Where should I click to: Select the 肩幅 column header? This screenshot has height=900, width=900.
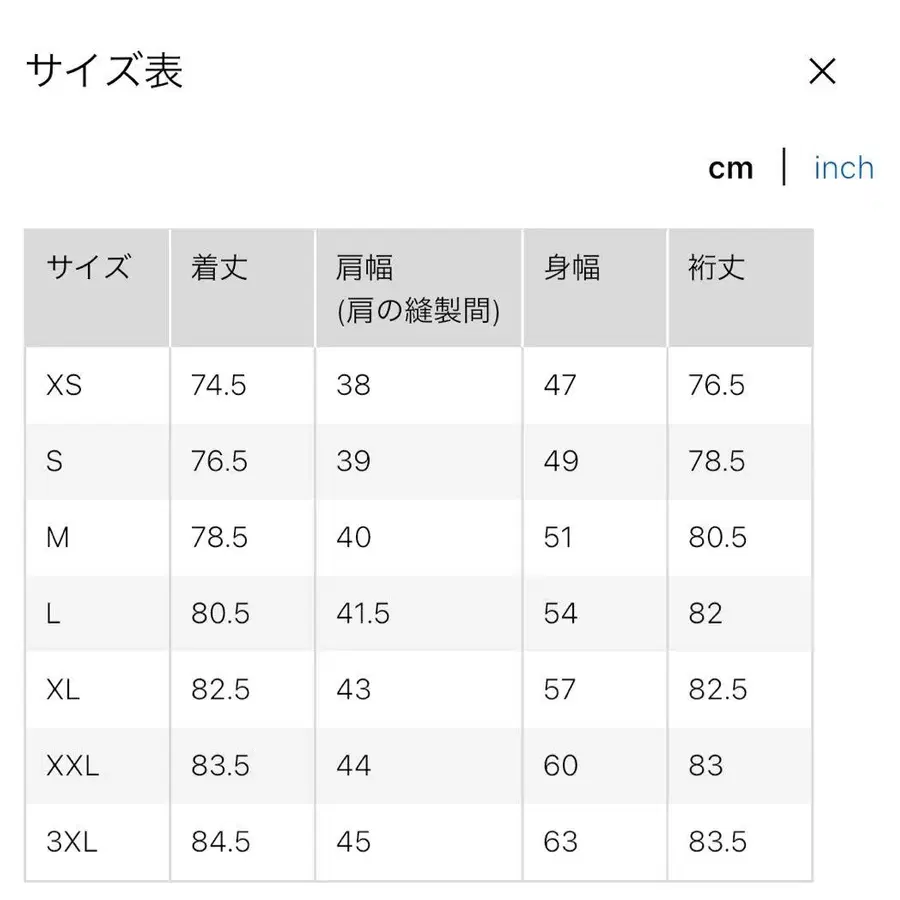click(365, 267)
